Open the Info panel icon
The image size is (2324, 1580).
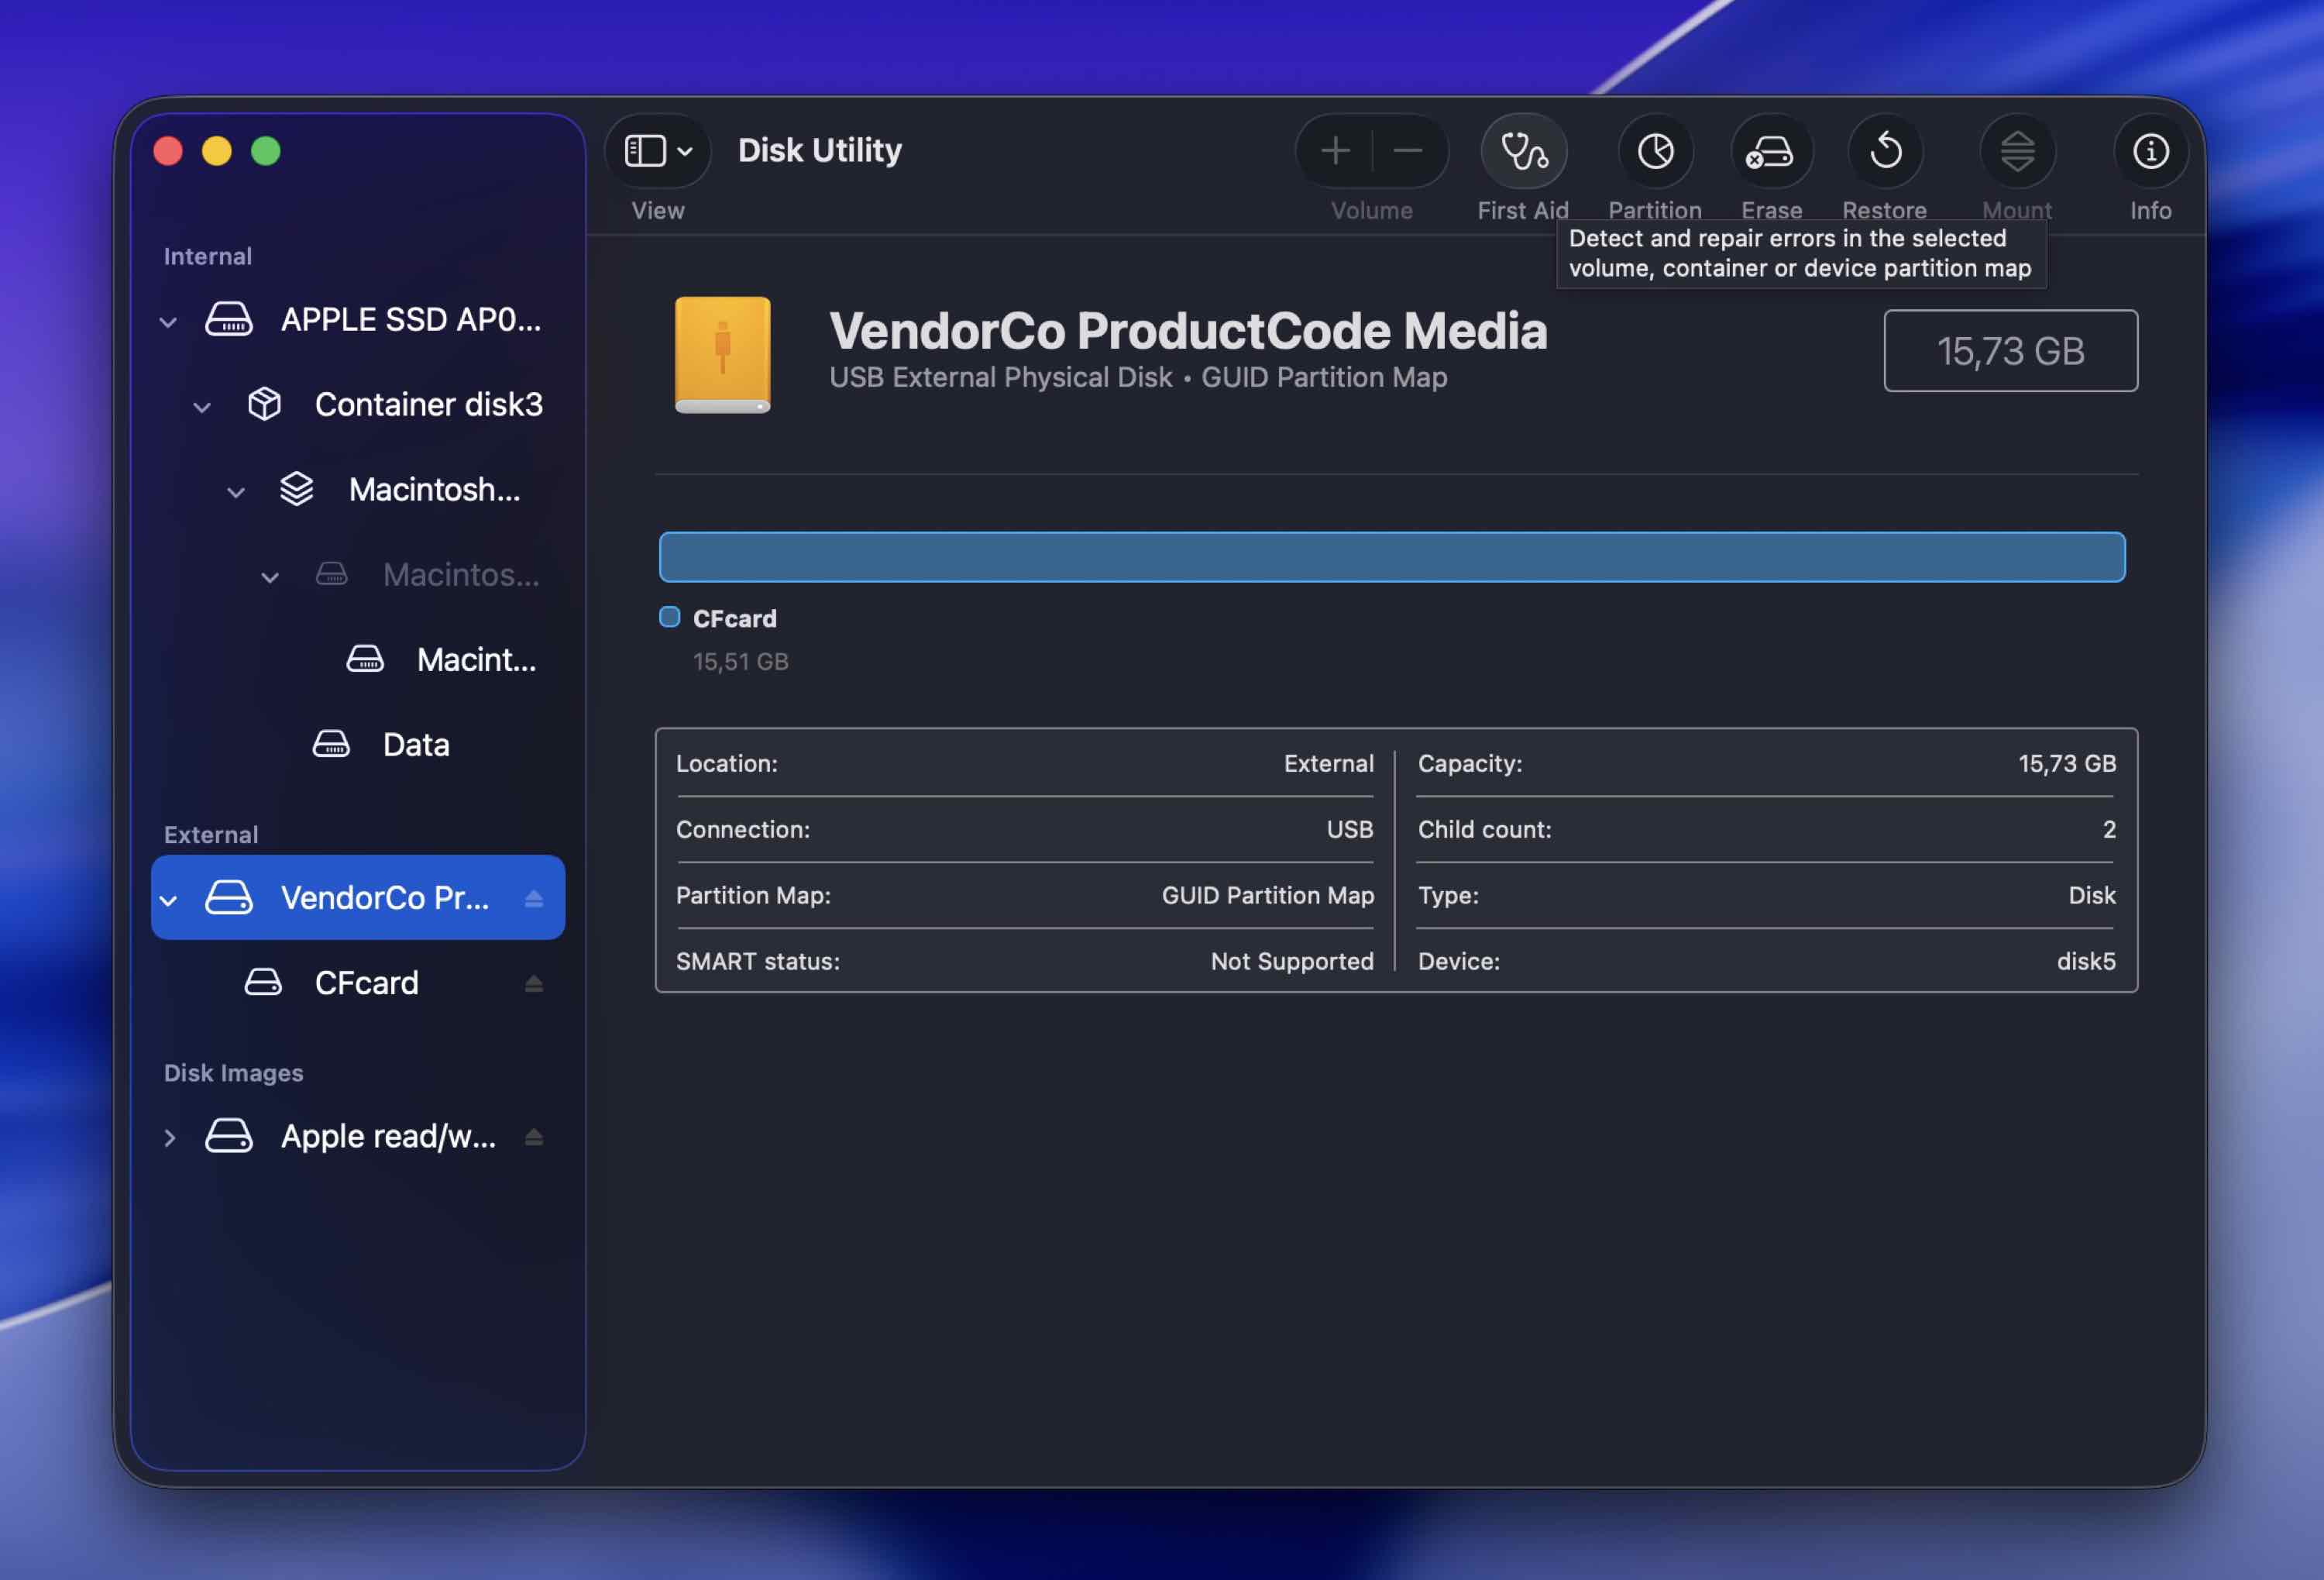(x=2150, y=151)
